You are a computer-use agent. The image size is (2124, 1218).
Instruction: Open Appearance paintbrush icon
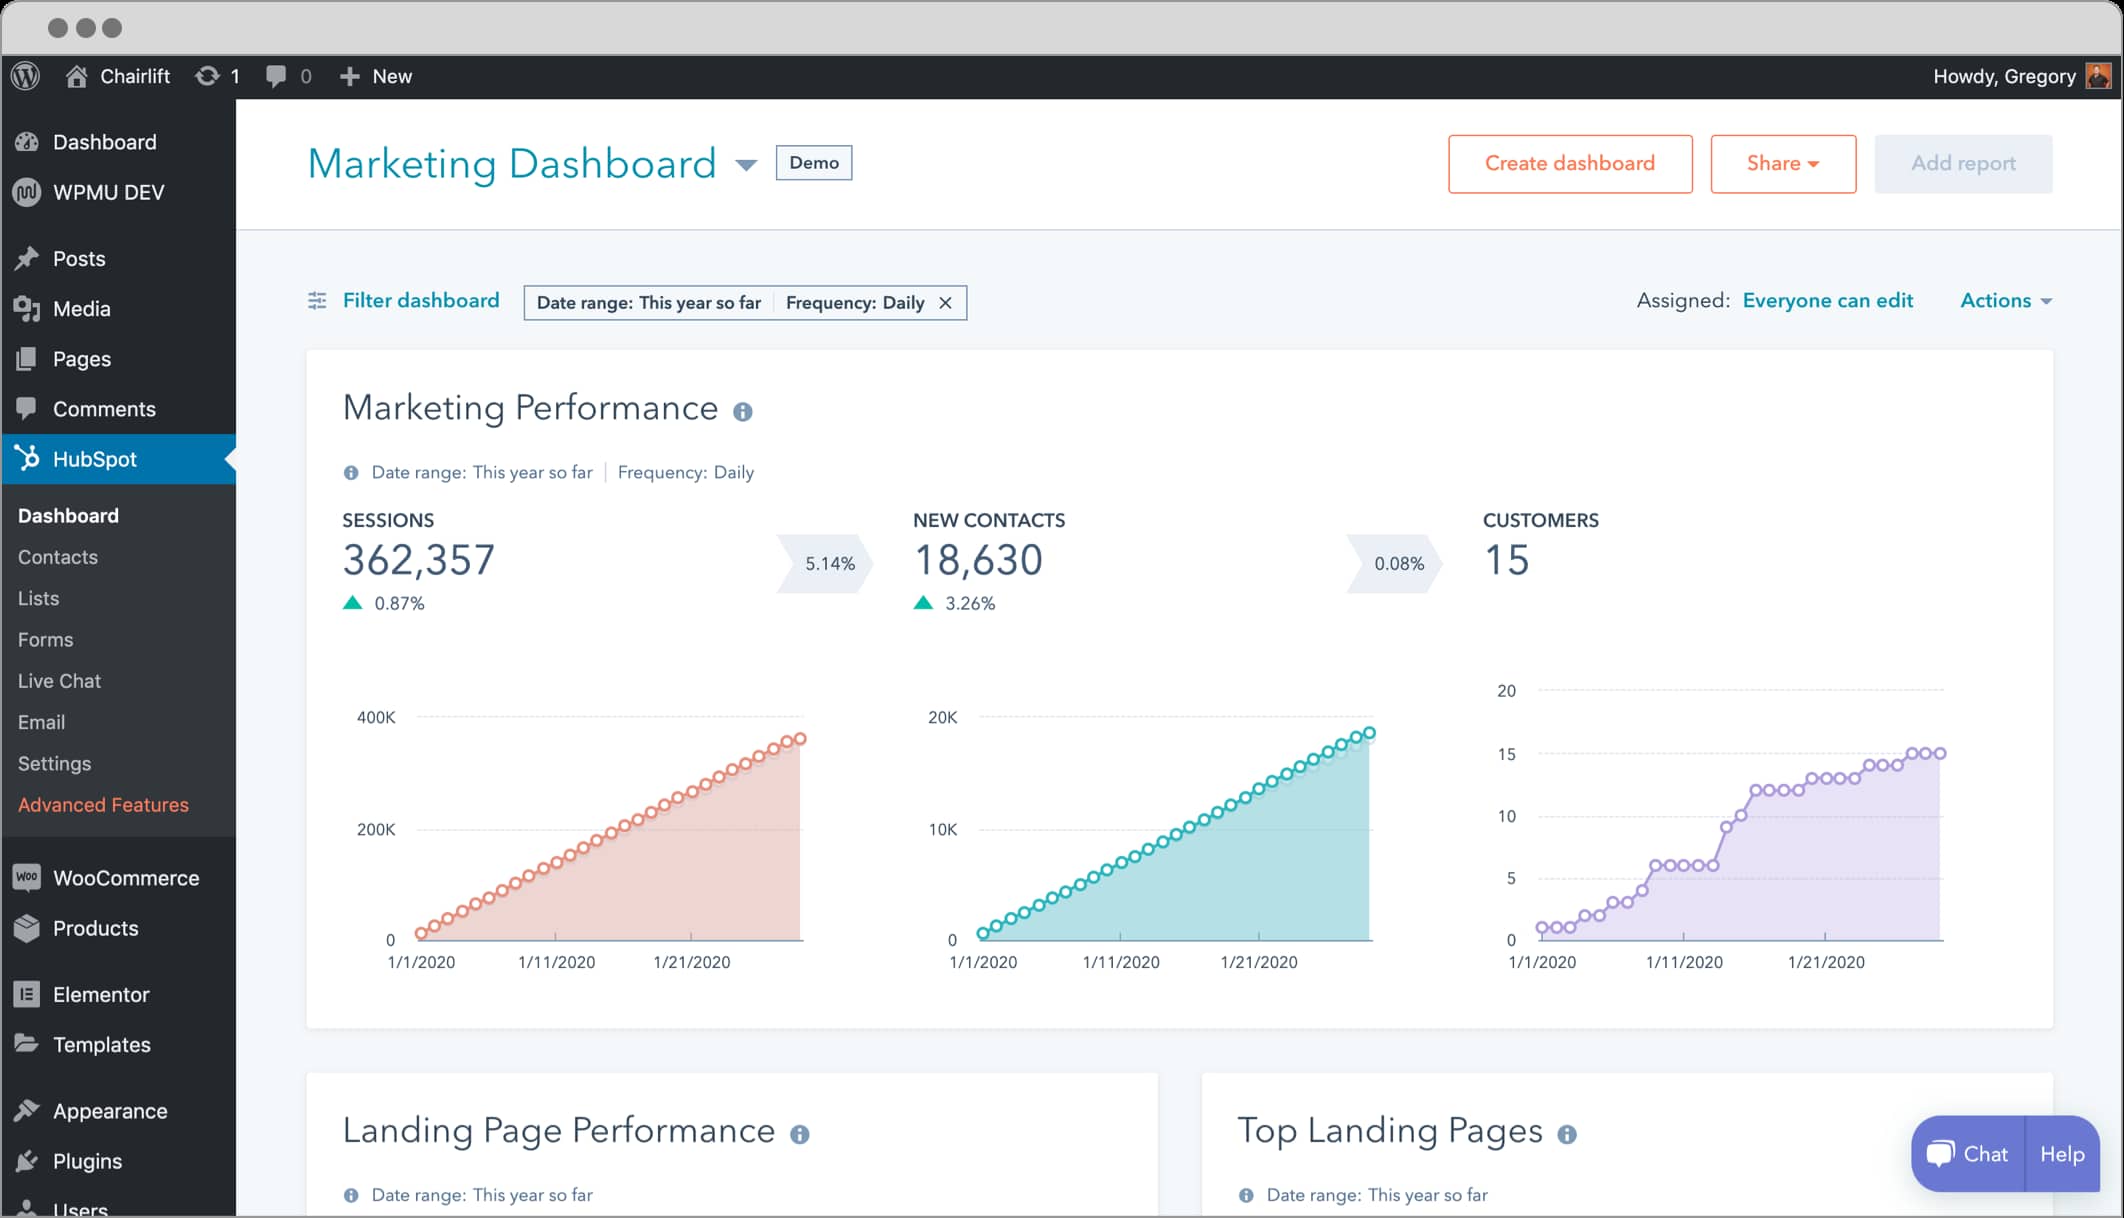[x=27, y=1110]
